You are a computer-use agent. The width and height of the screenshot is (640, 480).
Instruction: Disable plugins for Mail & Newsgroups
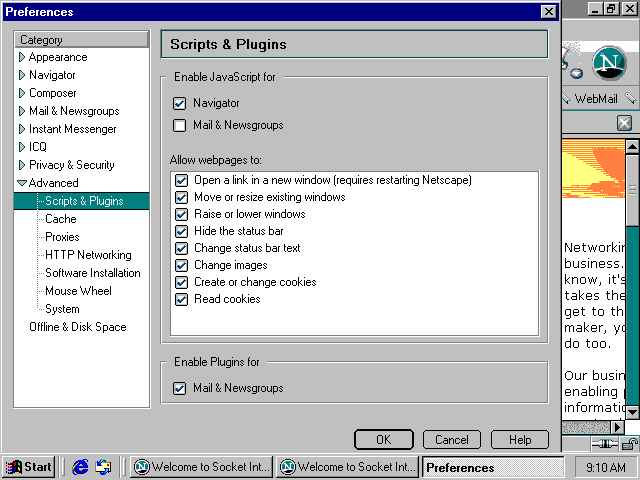click(x=180, y=388)
